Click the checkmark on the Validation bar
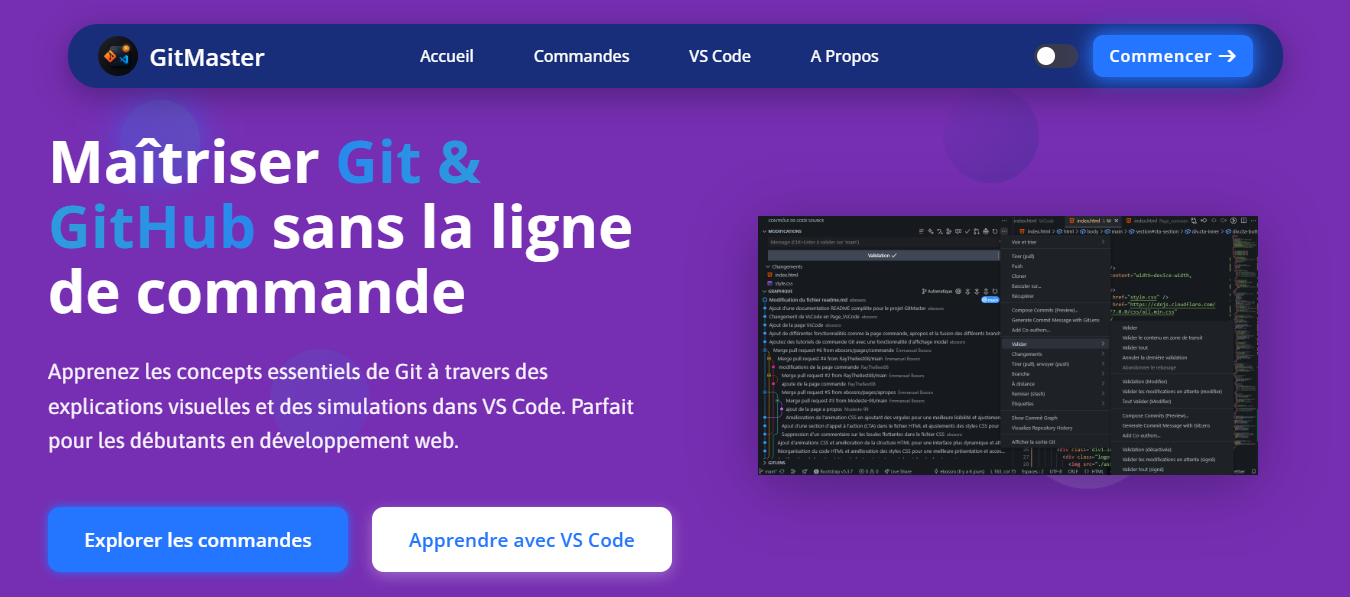1350x597 pixels. point(894,256)
